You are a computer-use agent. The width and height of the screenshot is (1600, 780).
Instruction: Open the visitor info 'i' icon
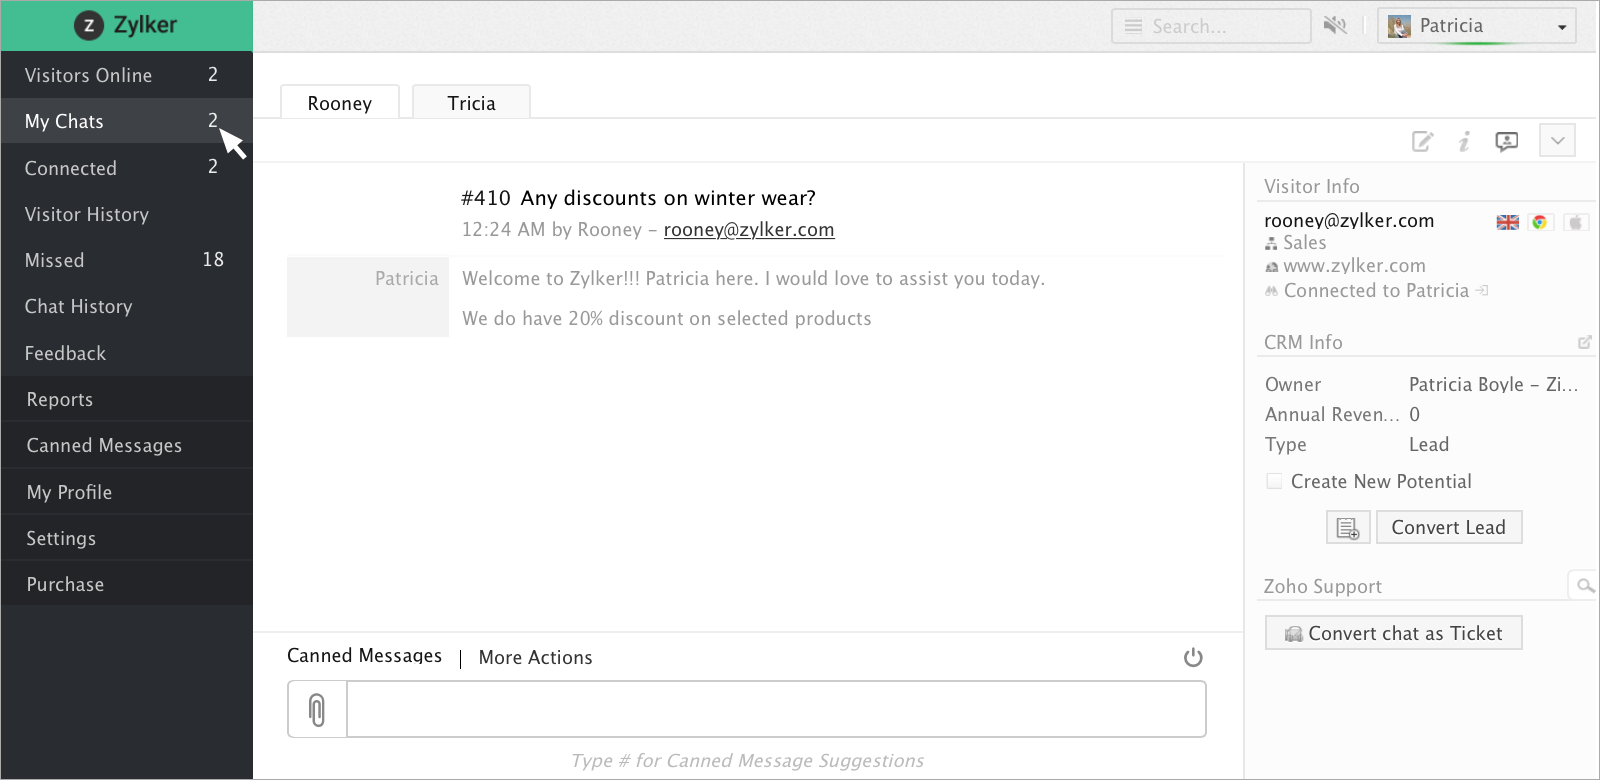point(1464,142)
